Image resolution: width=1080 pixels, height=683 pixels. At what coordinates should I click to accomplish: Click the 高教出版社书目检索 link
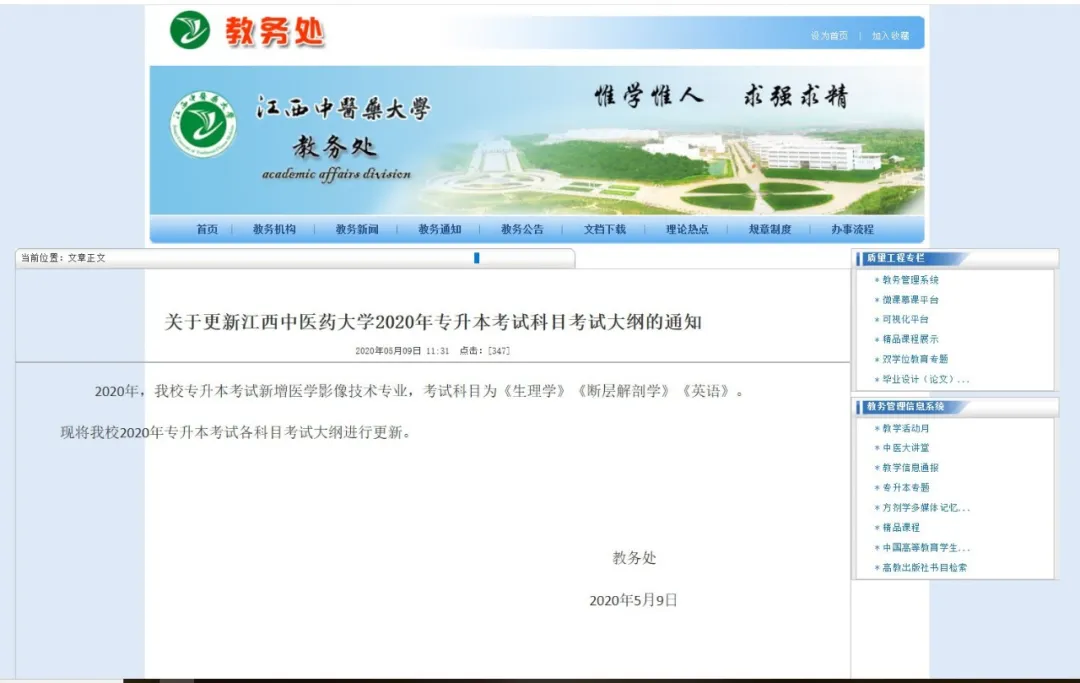pos(925,566)
